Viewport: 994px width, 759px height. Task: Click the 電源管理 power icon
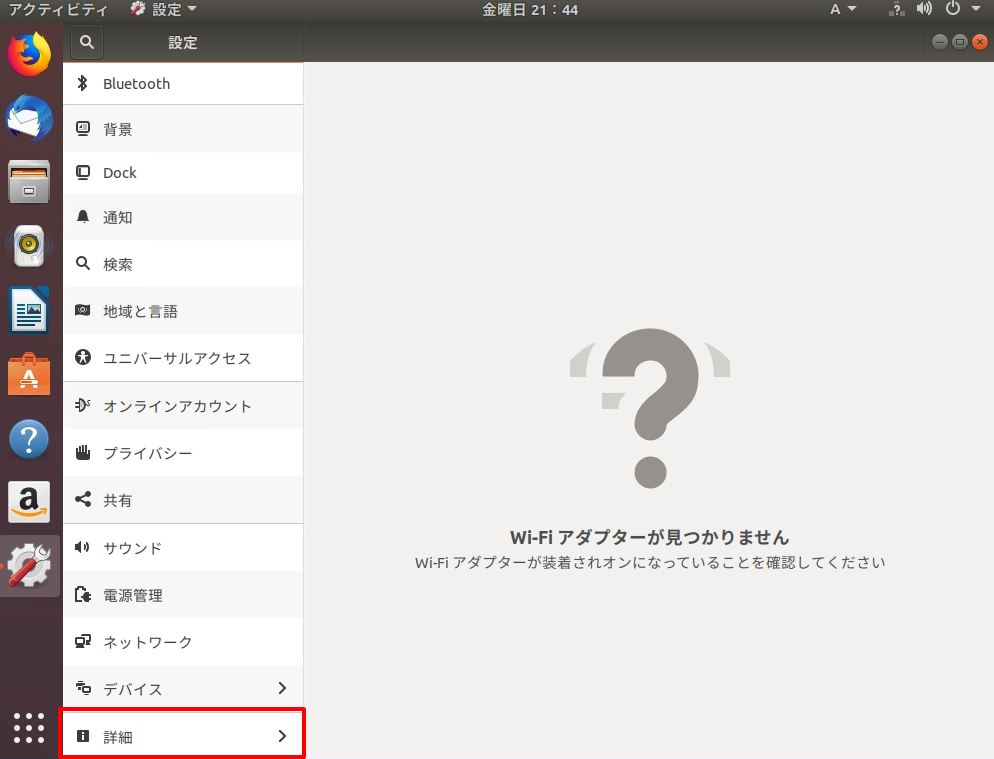point(83,594)
